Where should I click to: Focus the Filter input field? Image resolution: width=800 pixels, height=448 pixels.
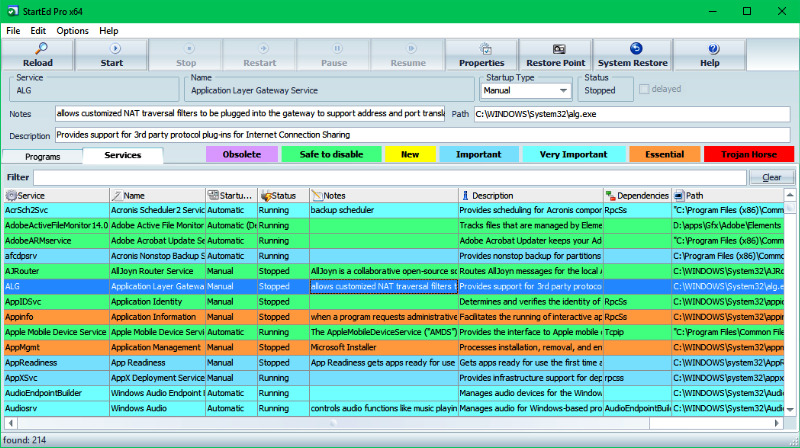(390, 177)
